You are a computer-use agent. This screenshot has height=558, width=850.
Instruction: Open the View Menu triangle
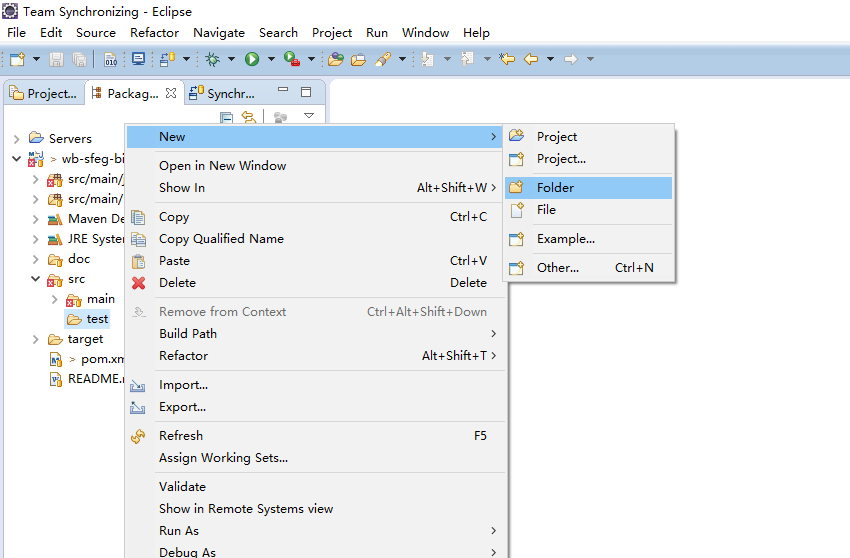pos(309,116)
